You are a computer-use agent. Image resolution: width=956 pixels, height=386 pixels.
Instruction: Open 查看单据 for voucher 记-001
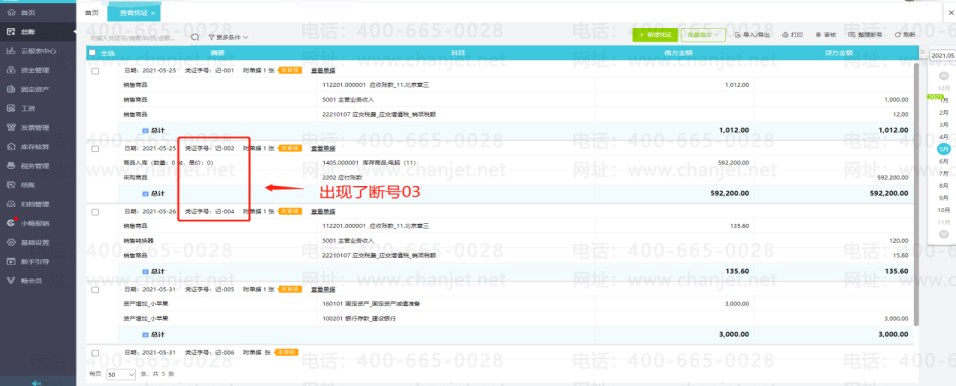(x=323, y=71)
